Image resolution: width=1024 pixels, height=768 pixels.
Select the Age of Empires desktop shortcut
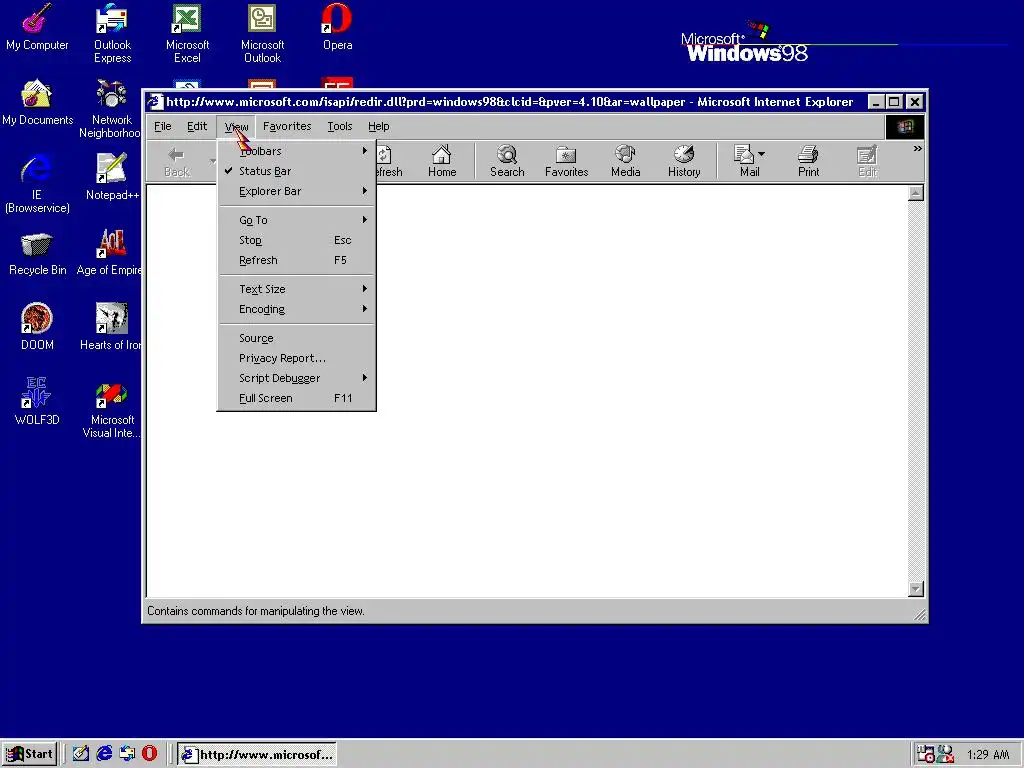point(109,253)
